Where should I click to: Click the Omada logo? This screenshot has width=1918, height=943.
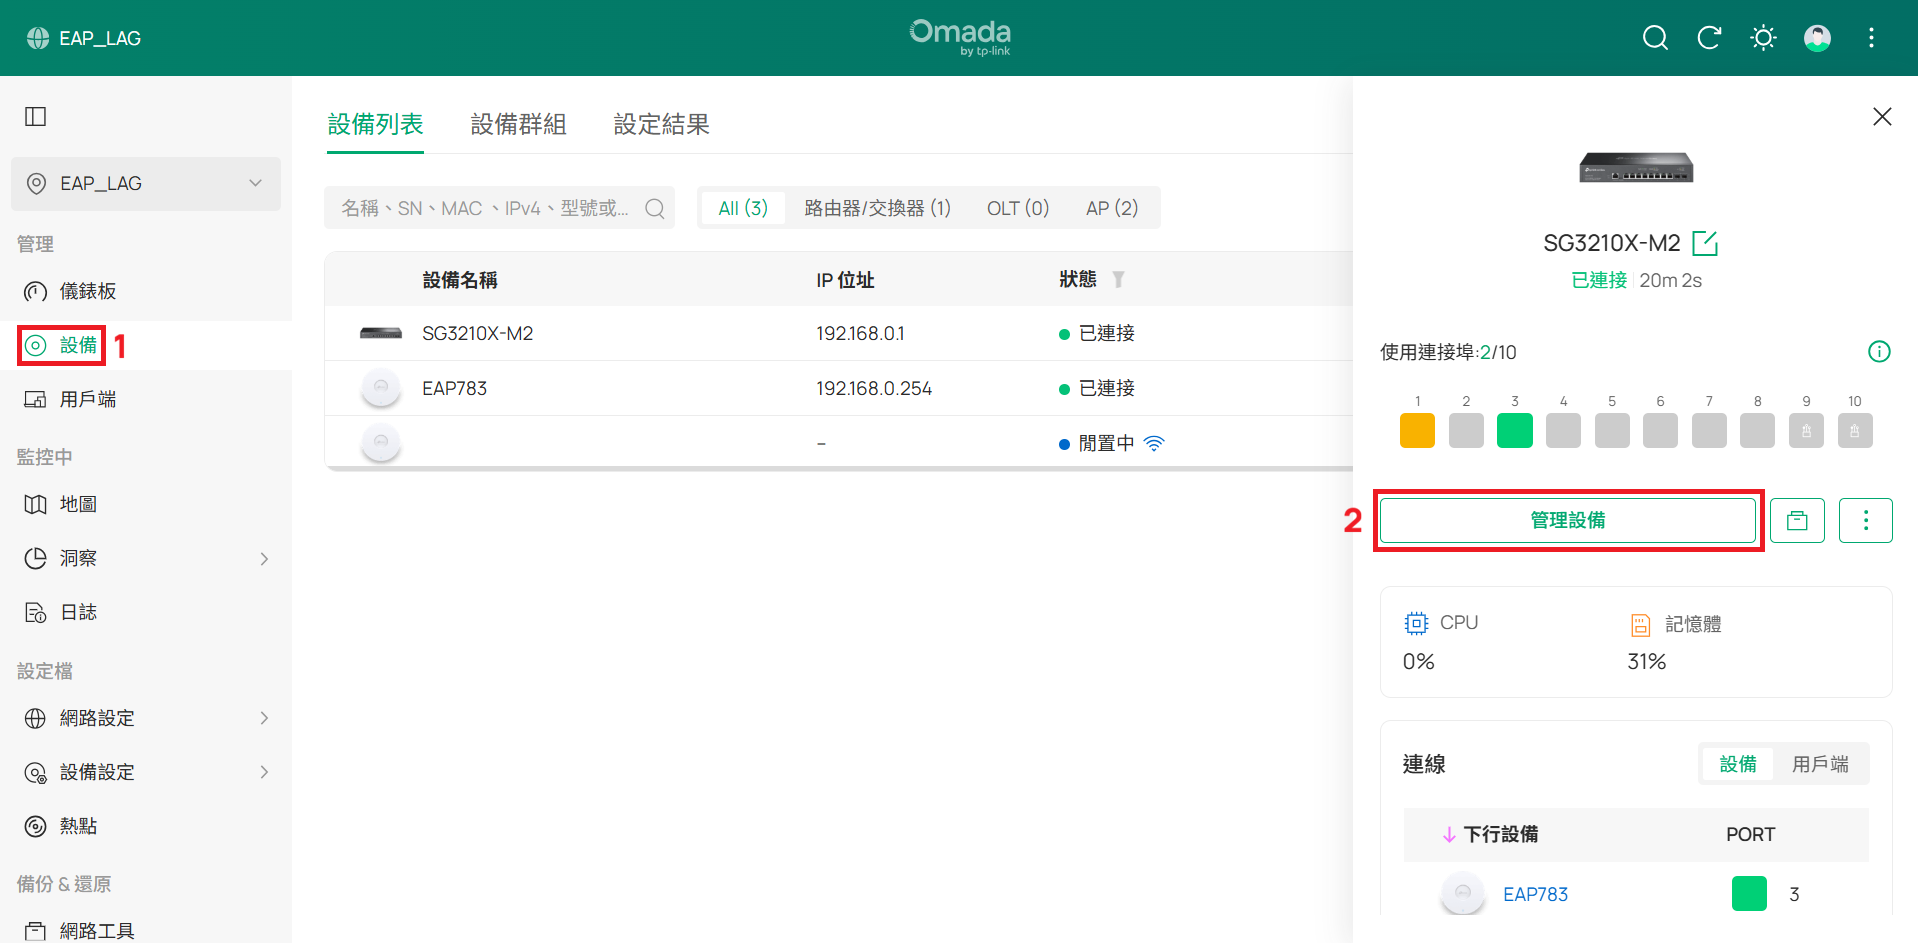point(960,37)
